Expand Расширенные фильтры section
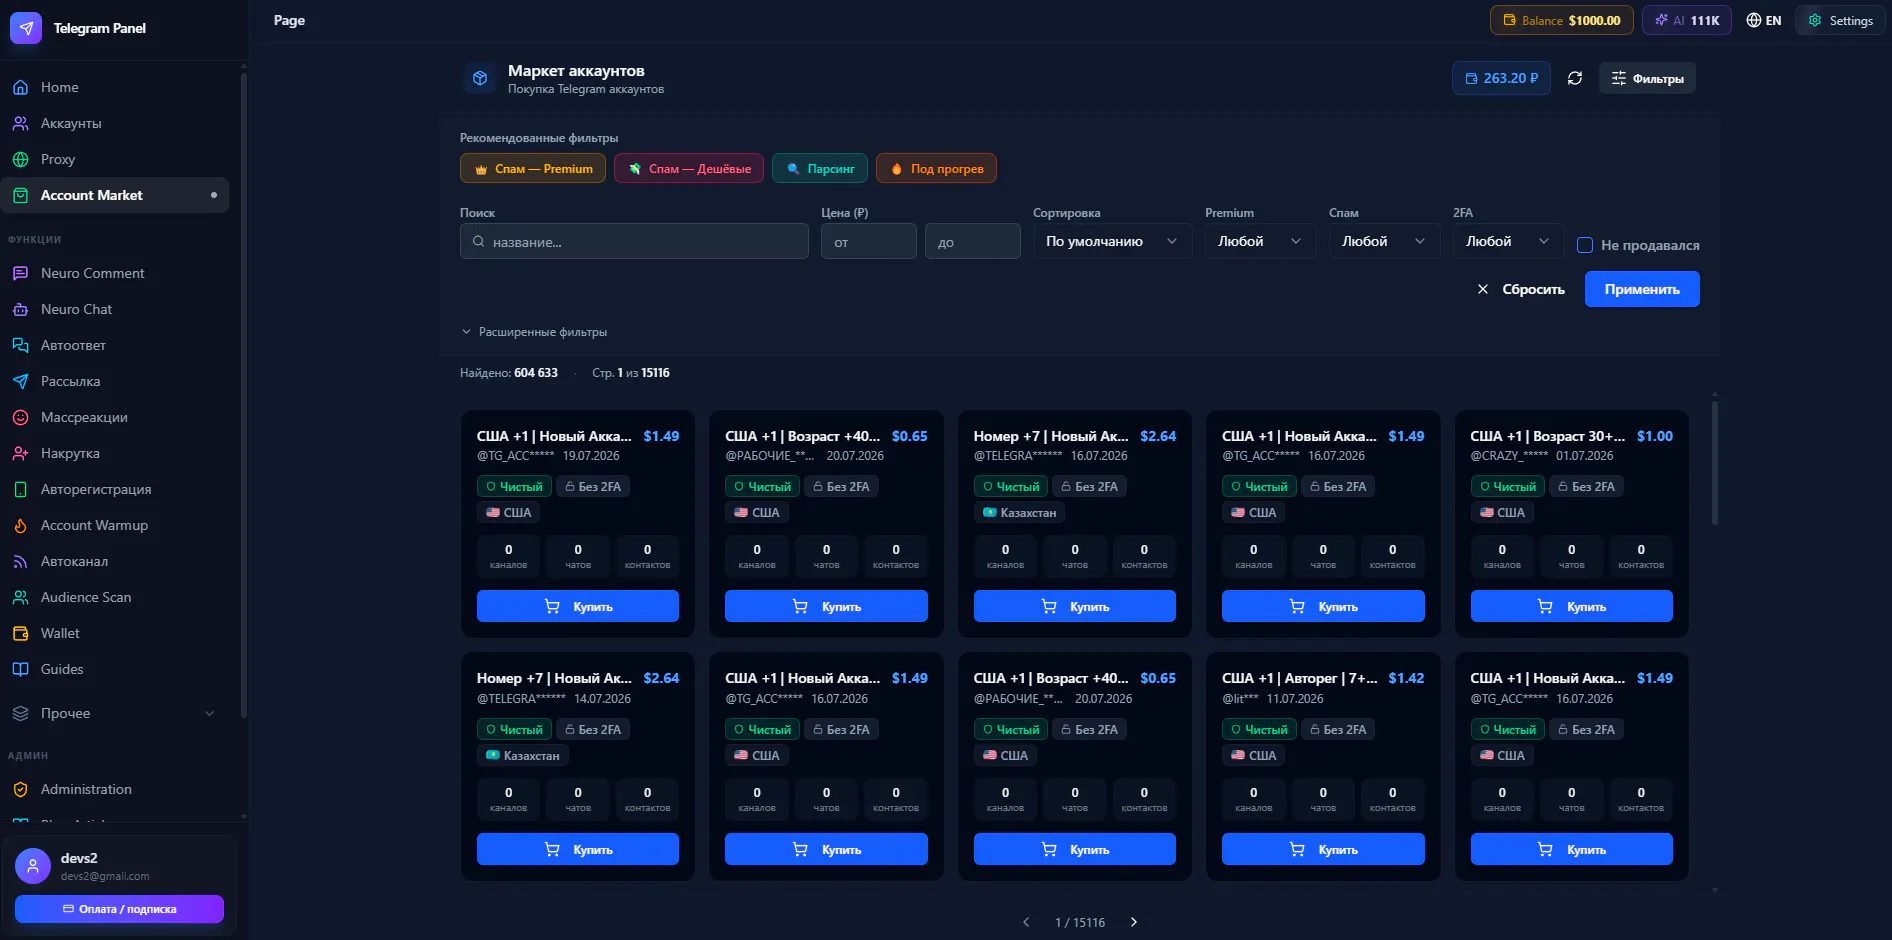Viewport: 1892px width, 940px height. (x=534, y=332)
